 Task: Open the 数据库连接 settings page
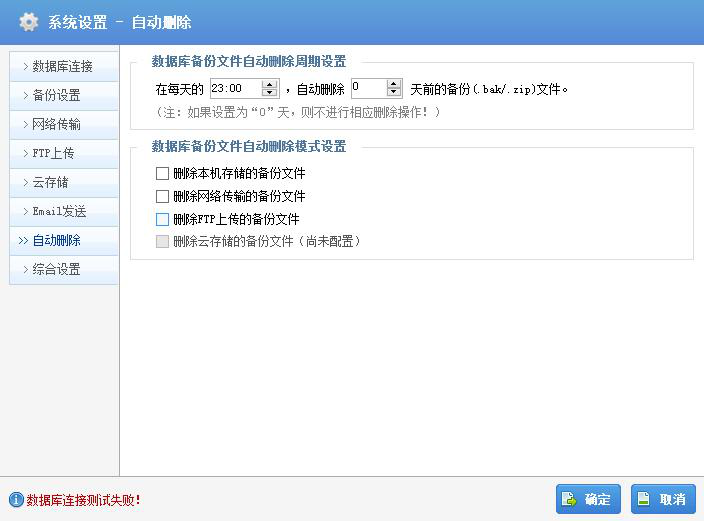pyautogui.click(x=64, y=66)
